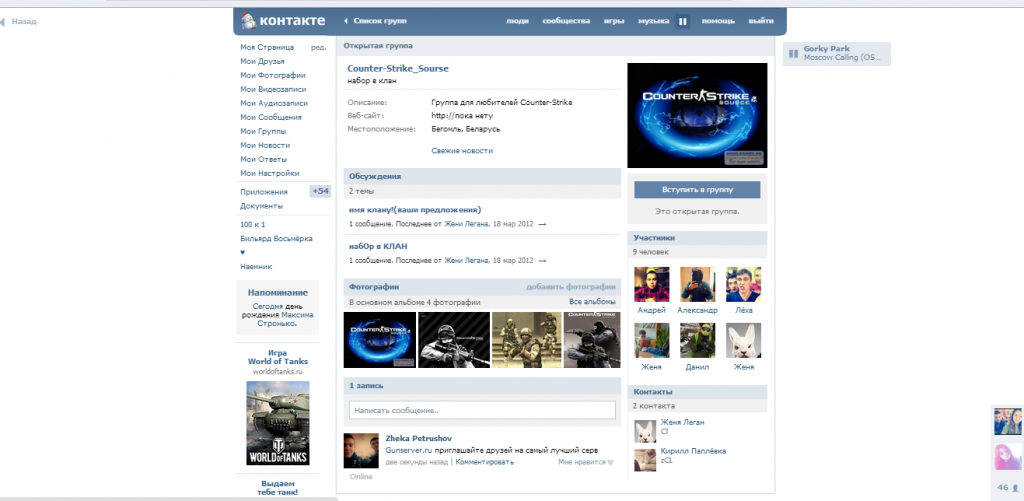Open the Counter-Strike Source group cover image
The width and height of the screenshot is (1024, 501).
click(x=697, y=115)
